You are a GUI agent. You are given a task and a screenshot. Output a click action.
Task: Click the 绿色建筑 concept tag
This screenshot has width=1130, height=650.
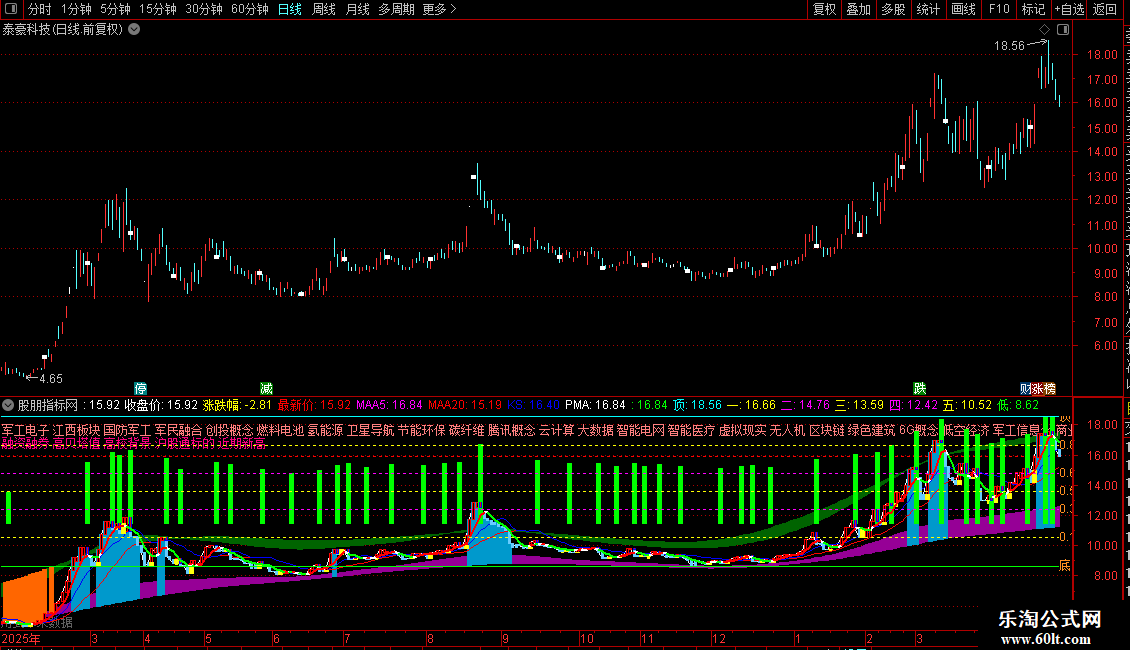(x=871, y=430)
